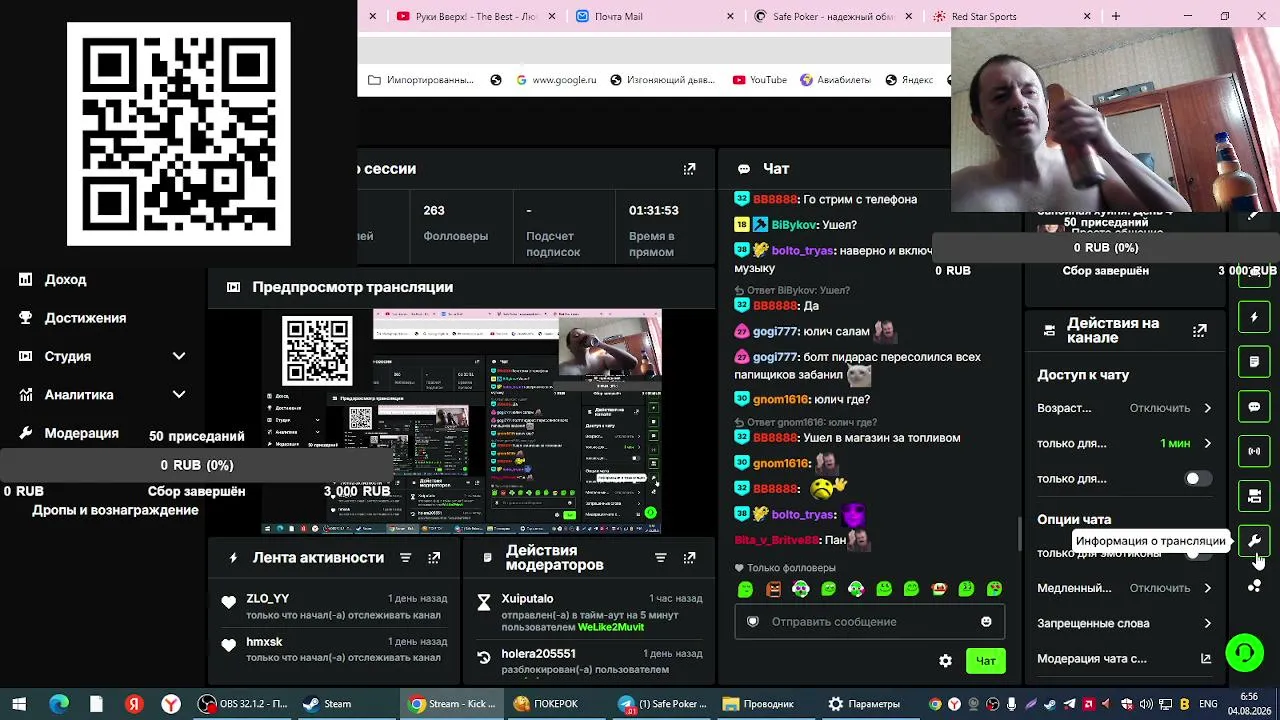The height and width of the screenshot is (720, 1280).
Task: Open the 1 мин chat restriction setting
Action: pos(1125,443)
